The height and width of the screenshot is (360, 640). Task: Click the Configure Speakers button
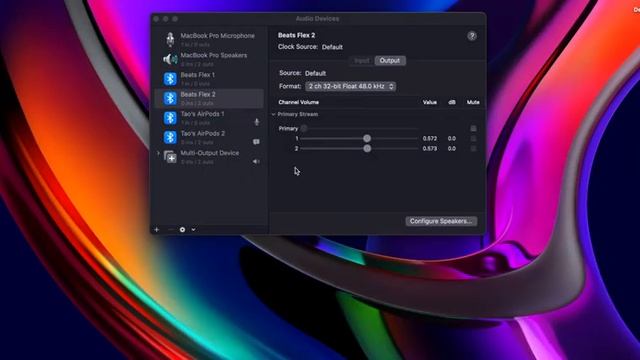[x=441, y=221]
